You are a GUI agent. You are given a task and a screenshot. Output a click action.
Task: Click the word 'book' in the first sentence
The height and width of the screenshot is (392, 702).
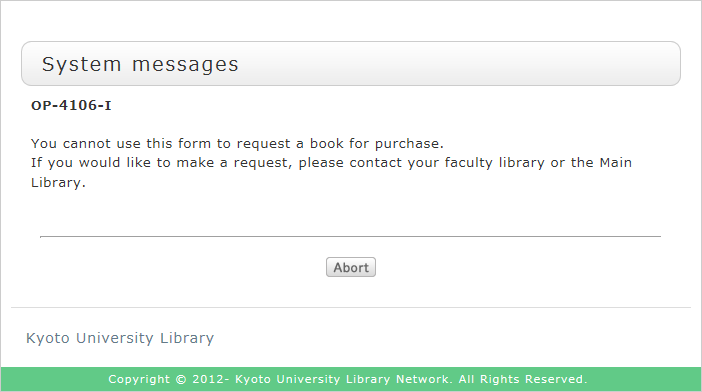click(327, 144)
